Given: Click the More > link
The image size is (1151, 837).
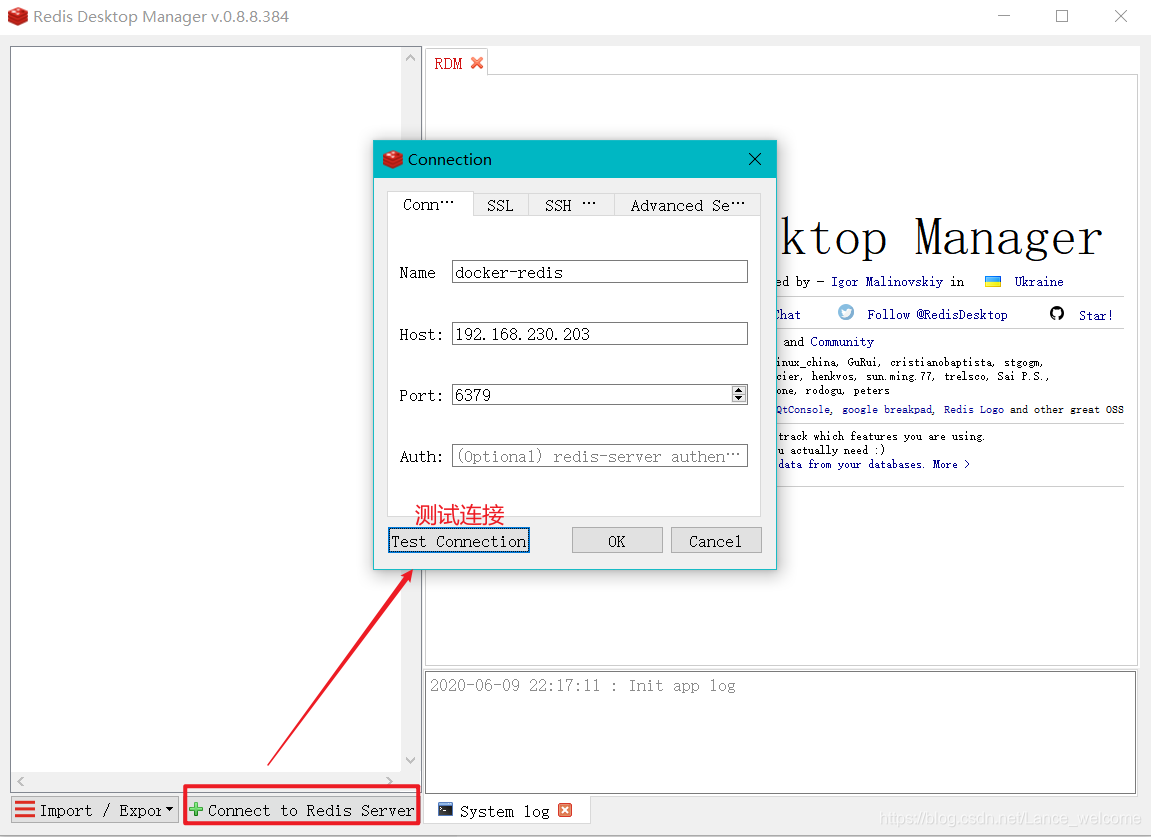Looking at the screenshot, I should tap(951, 464).
